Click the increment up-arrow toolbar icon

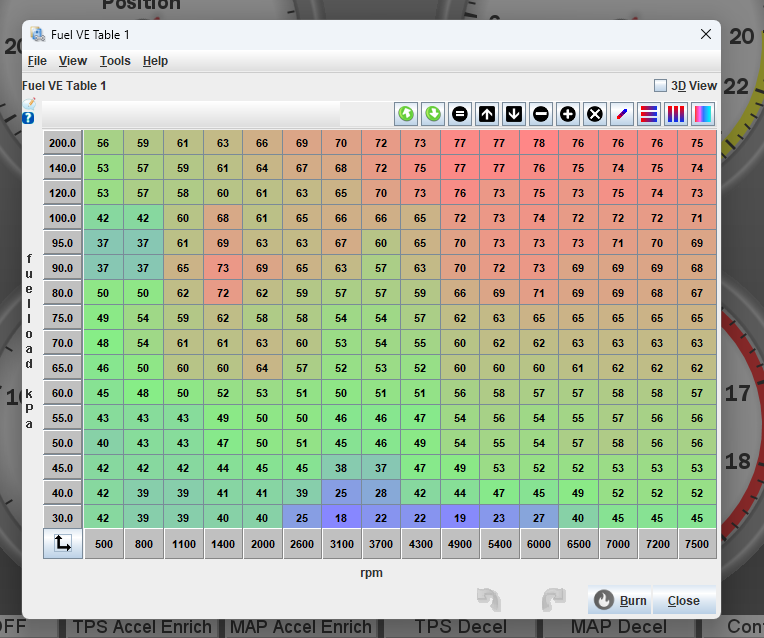pos(487,114)
